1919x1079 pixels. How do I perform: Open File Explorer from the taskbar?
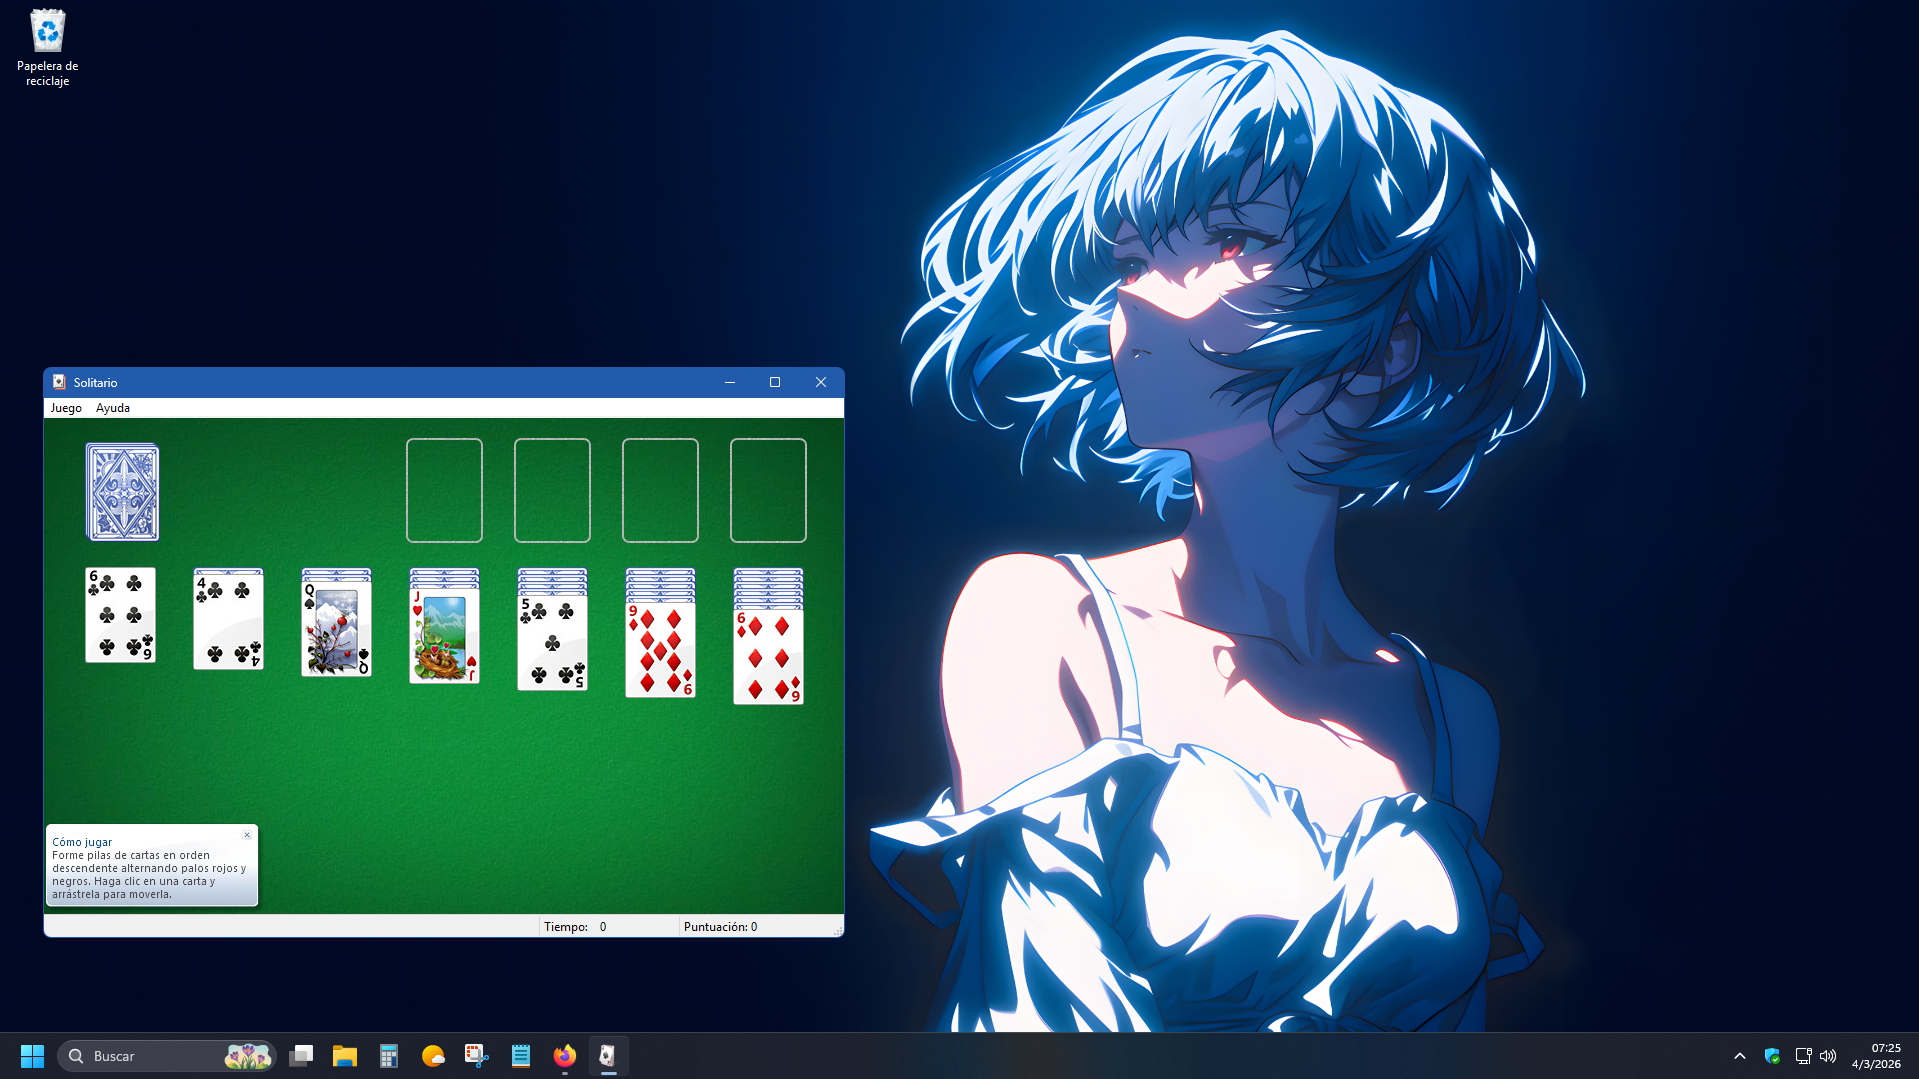tap(345, 1056)
